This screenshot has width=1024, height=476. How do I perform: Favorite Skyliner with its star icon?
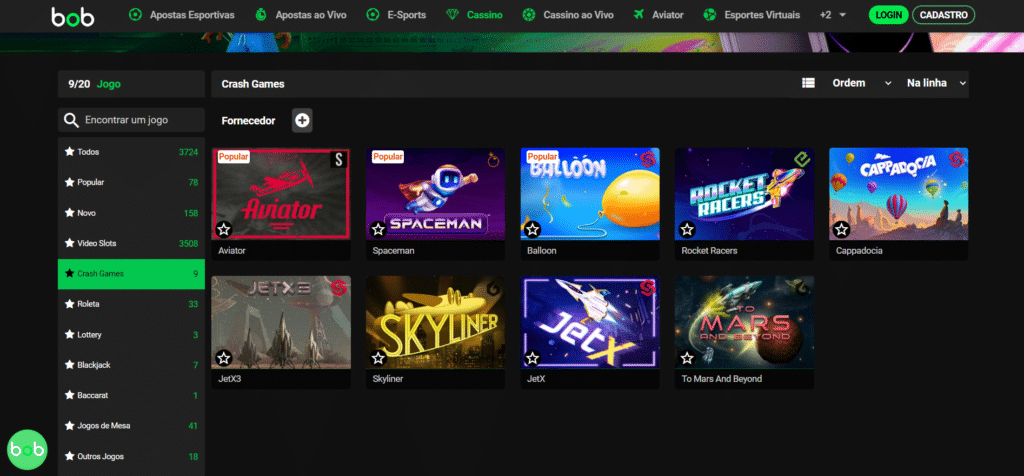[378, 358]
